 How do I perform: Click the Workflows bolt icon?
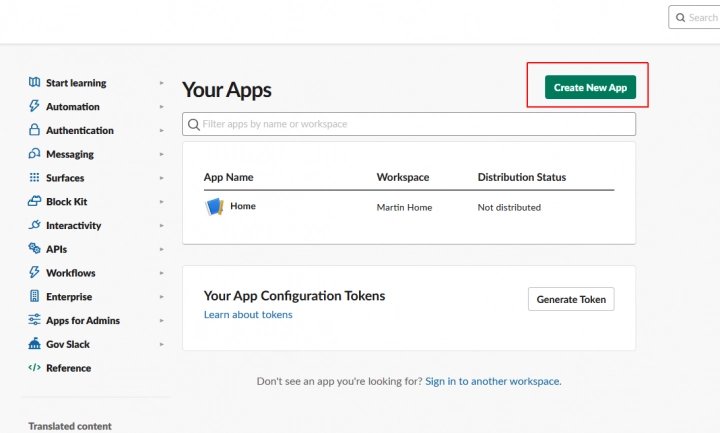pyautogui.click(x=34, y=272)
